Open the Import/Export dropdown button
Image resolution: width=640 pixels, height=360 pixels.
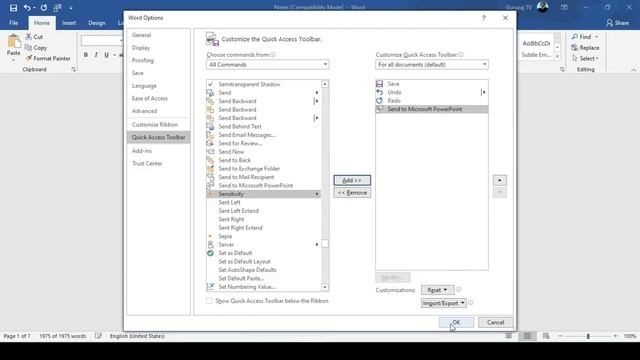pos(443,303)
